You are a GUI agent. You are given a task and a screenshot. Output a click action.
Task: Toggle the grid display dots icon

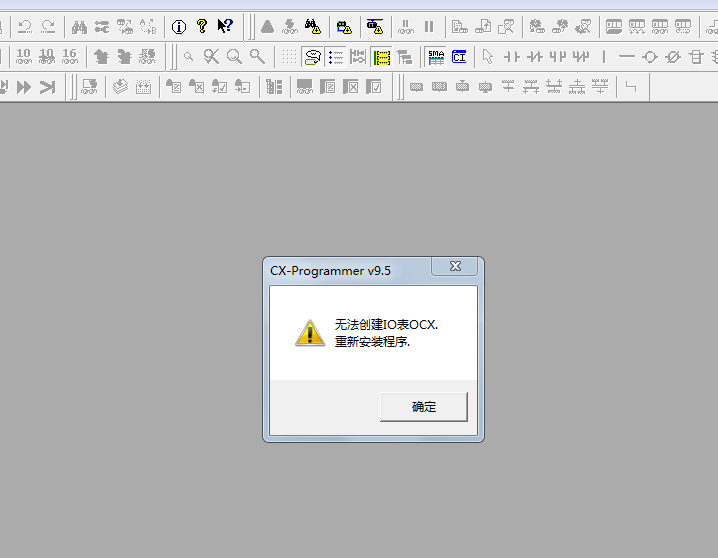[x=288, y=57]
